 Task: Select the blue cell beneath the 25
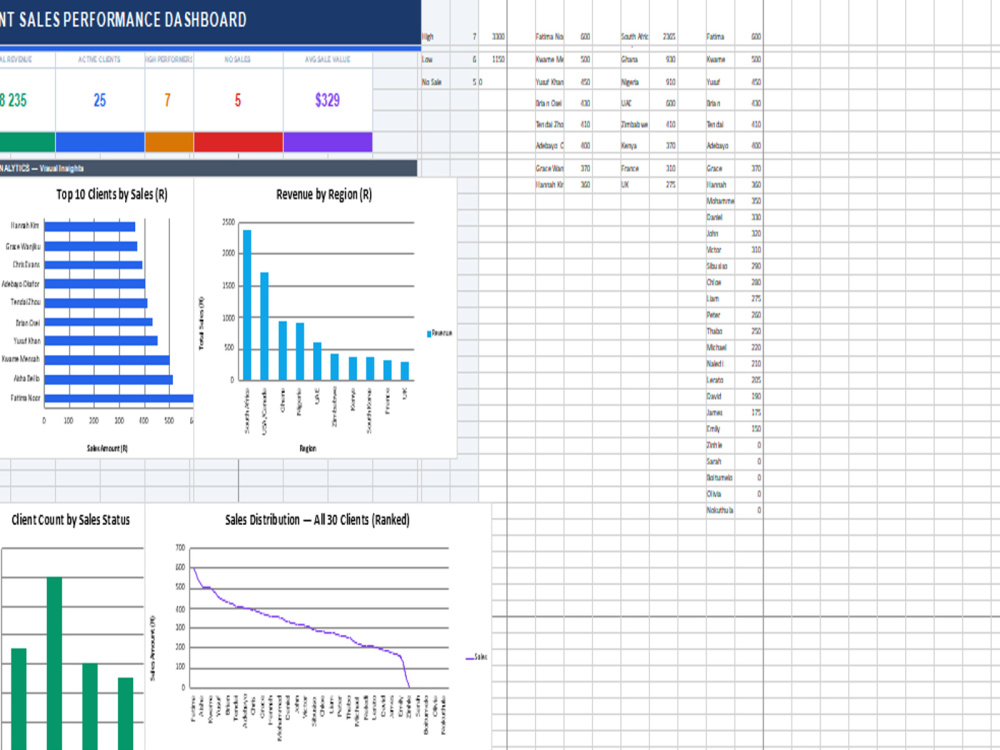[99, 142]
